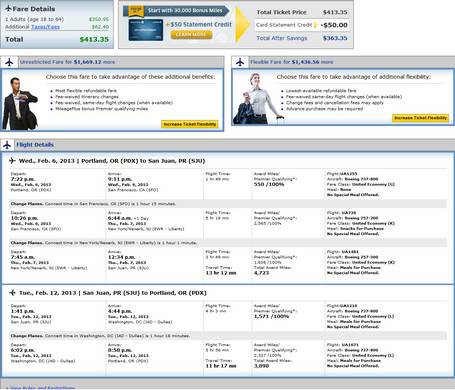Click the 1 Adults (age 18 to 64) row

[x=57, y=19]
